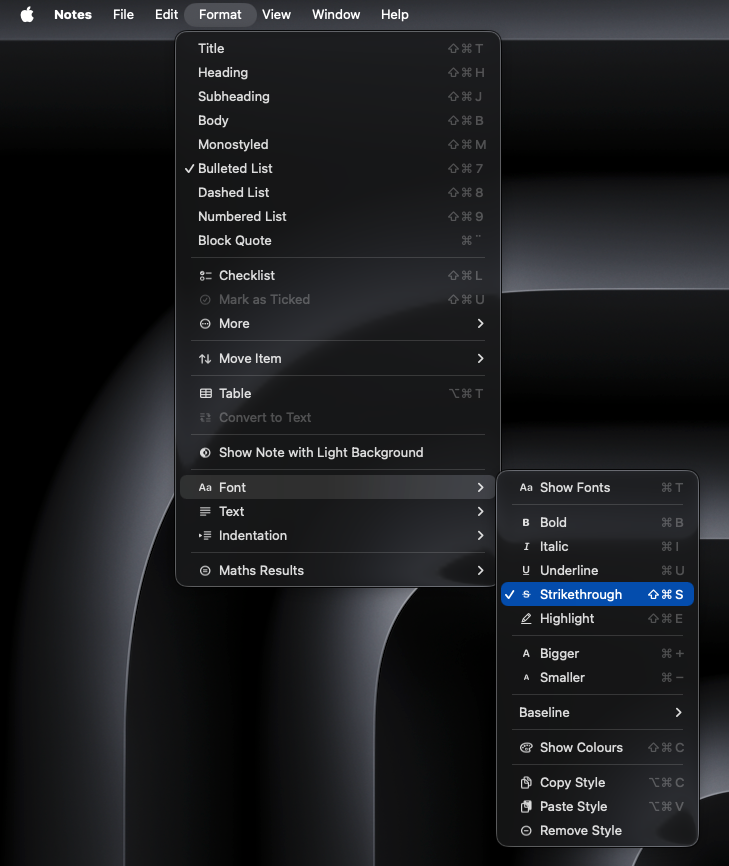Image resolution: width=729 pixels, height=866 pixels.
Task: Click the Paste Style clipboard icon
Action: 526,807
